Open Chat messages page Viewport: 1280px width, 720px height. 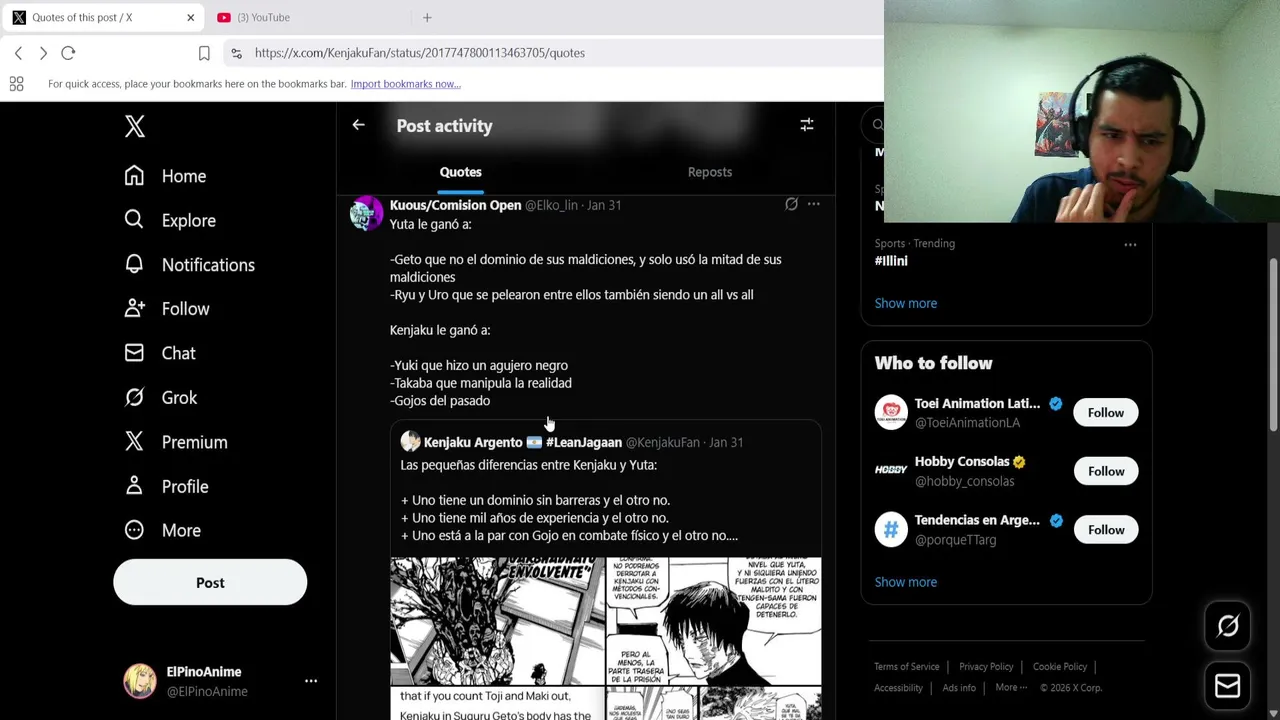tap(160, 353)
